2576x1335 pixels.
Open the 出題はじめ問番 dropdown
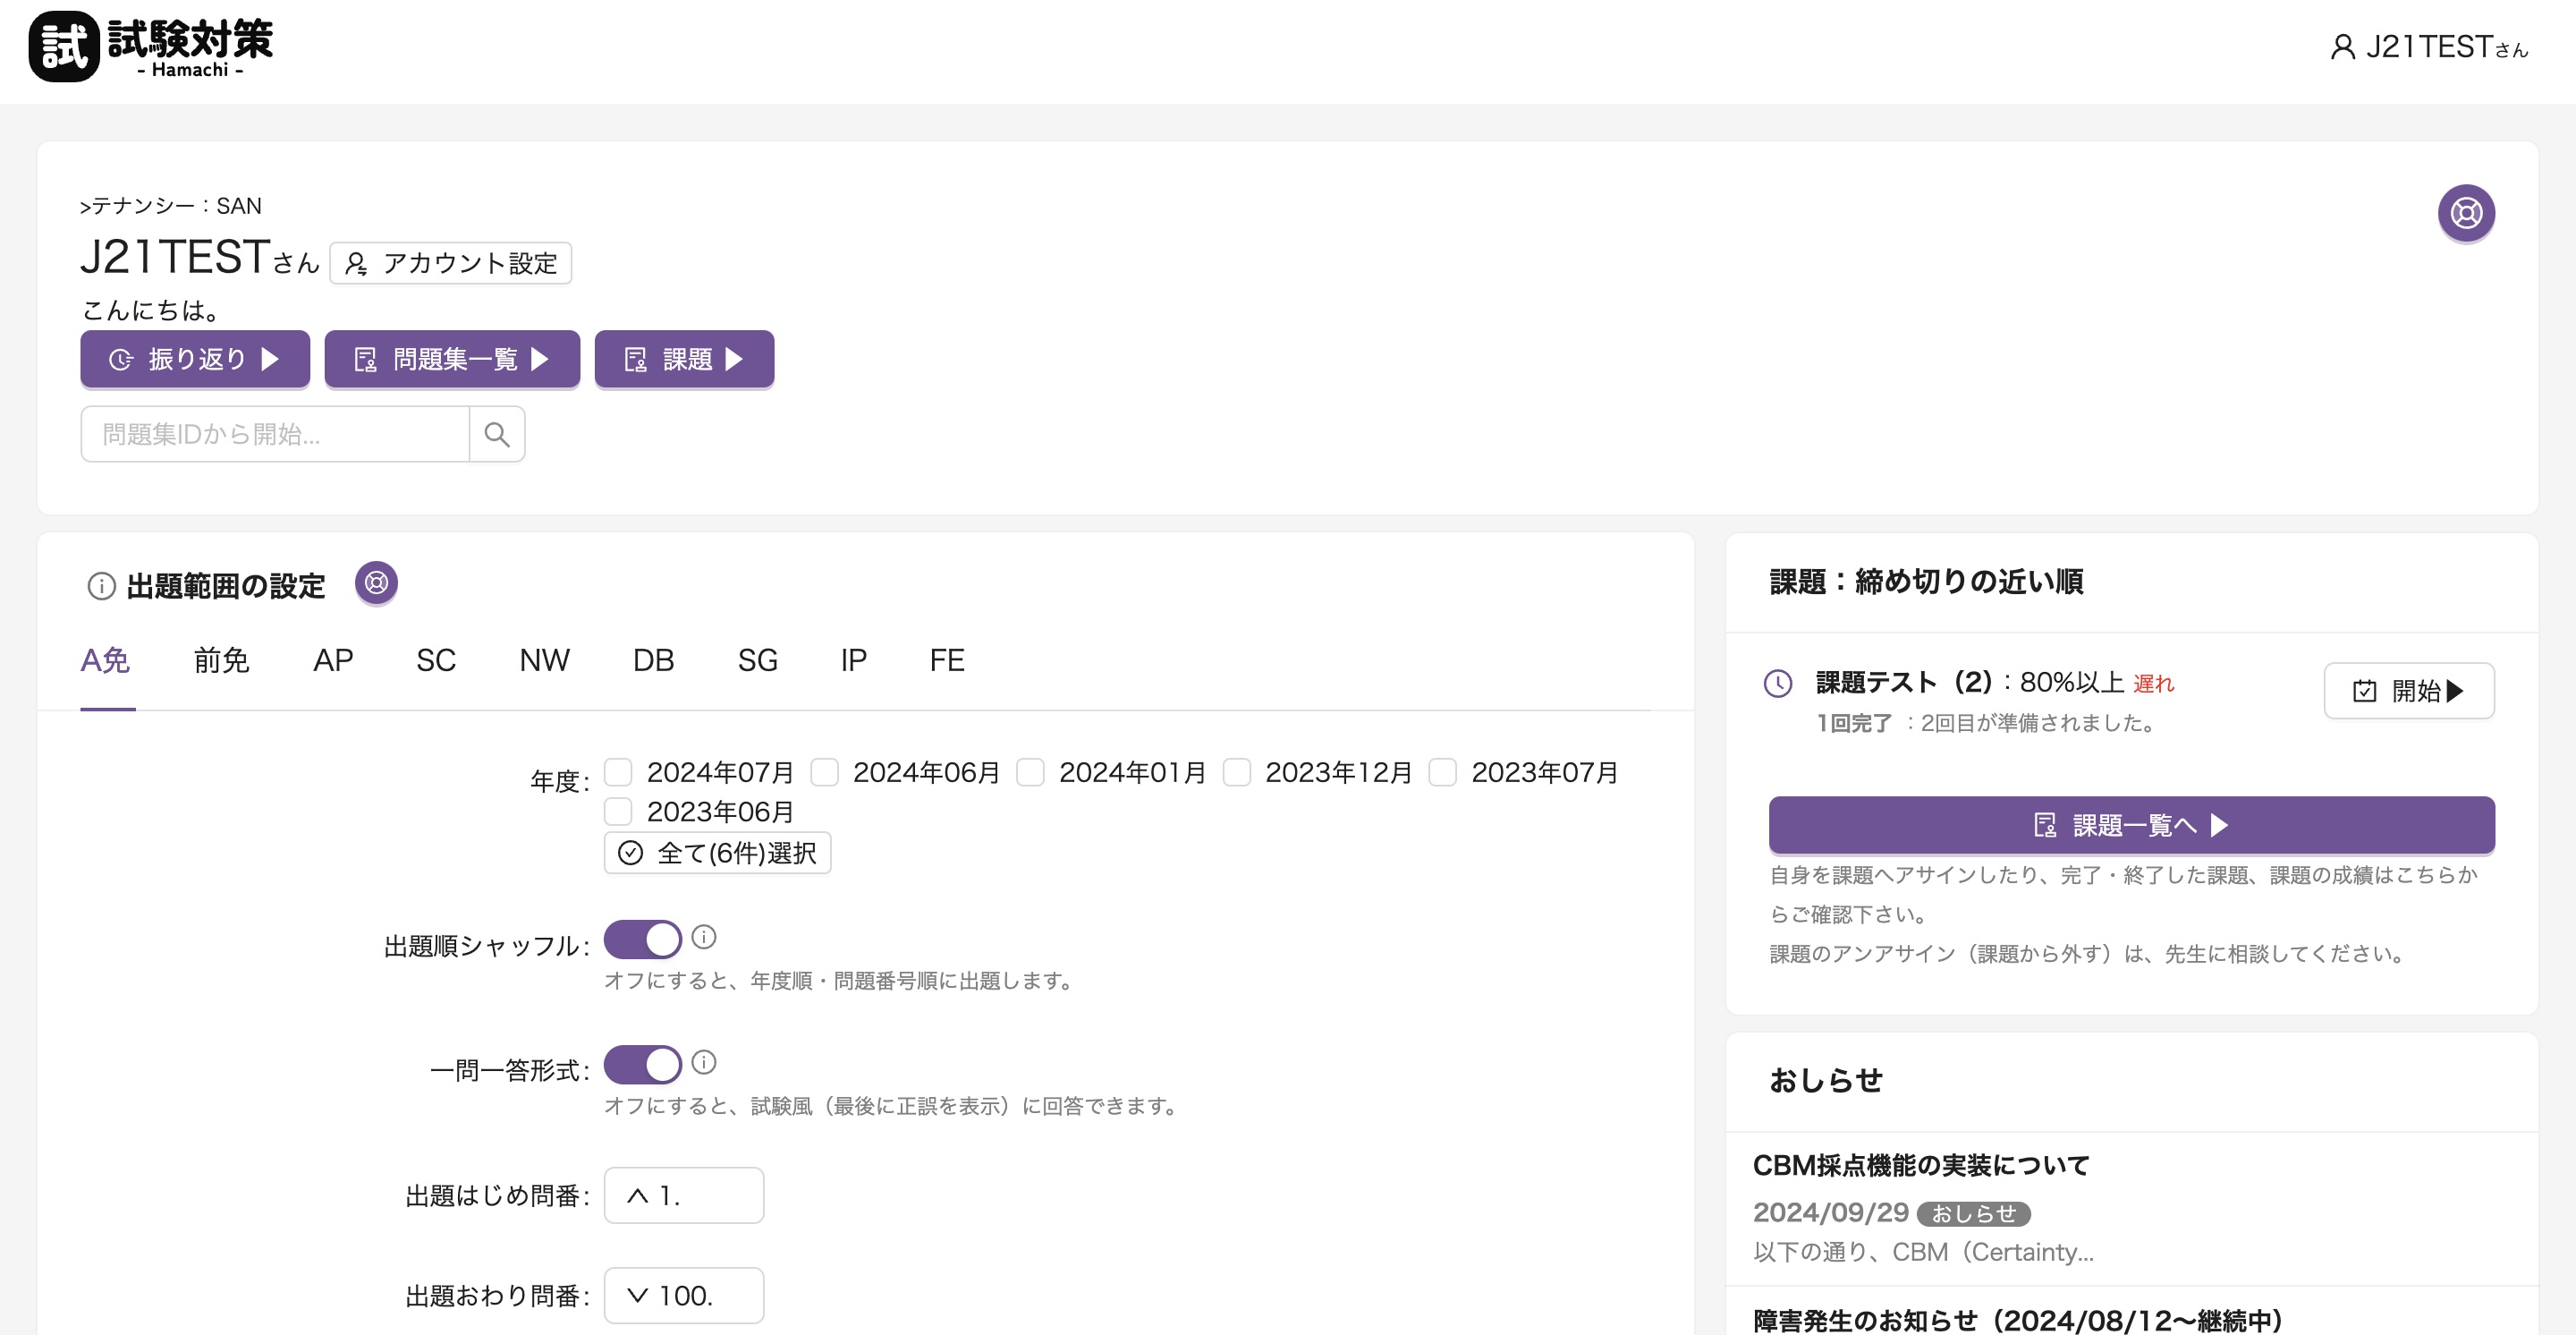click(683, 1195)
